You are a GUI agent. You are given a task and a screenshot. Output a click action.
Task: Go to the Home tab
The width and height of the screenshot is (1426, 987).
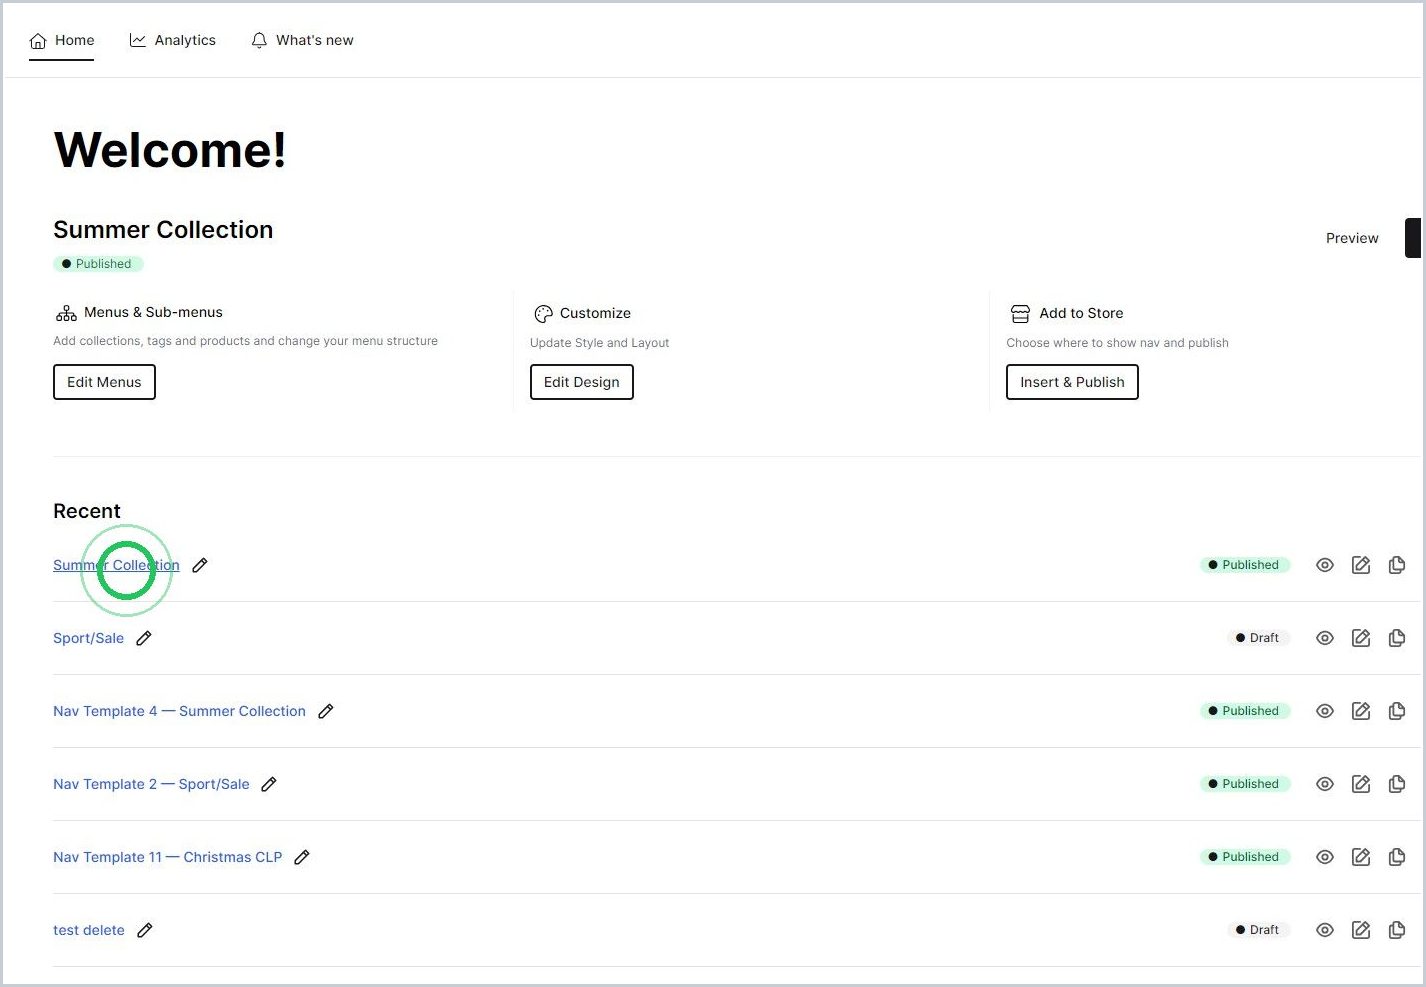[x=62, y=40]
